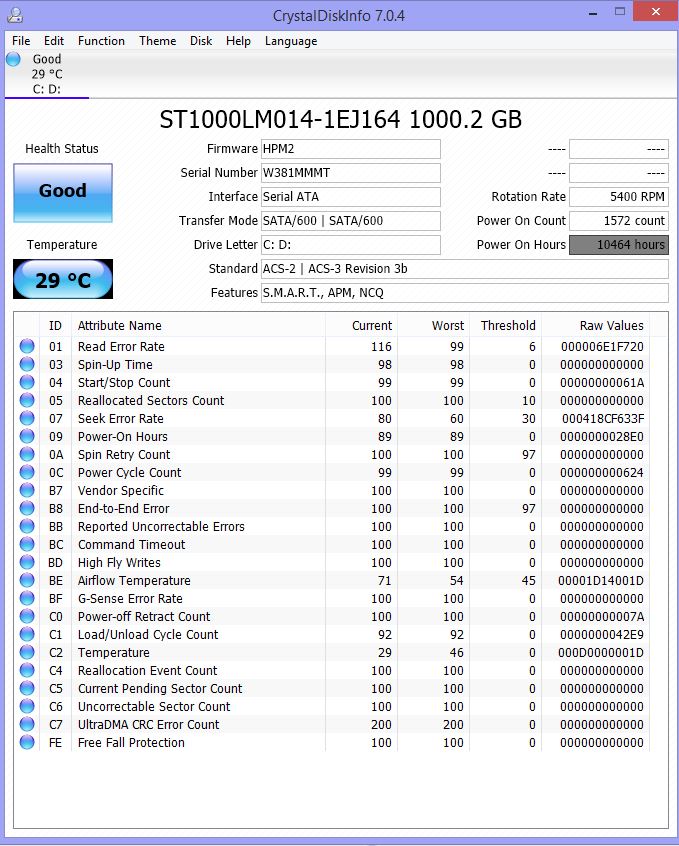Viewport: 679px width, 846px height.
Task: Click status orb for C2 Temperature row
Action: 27,652
